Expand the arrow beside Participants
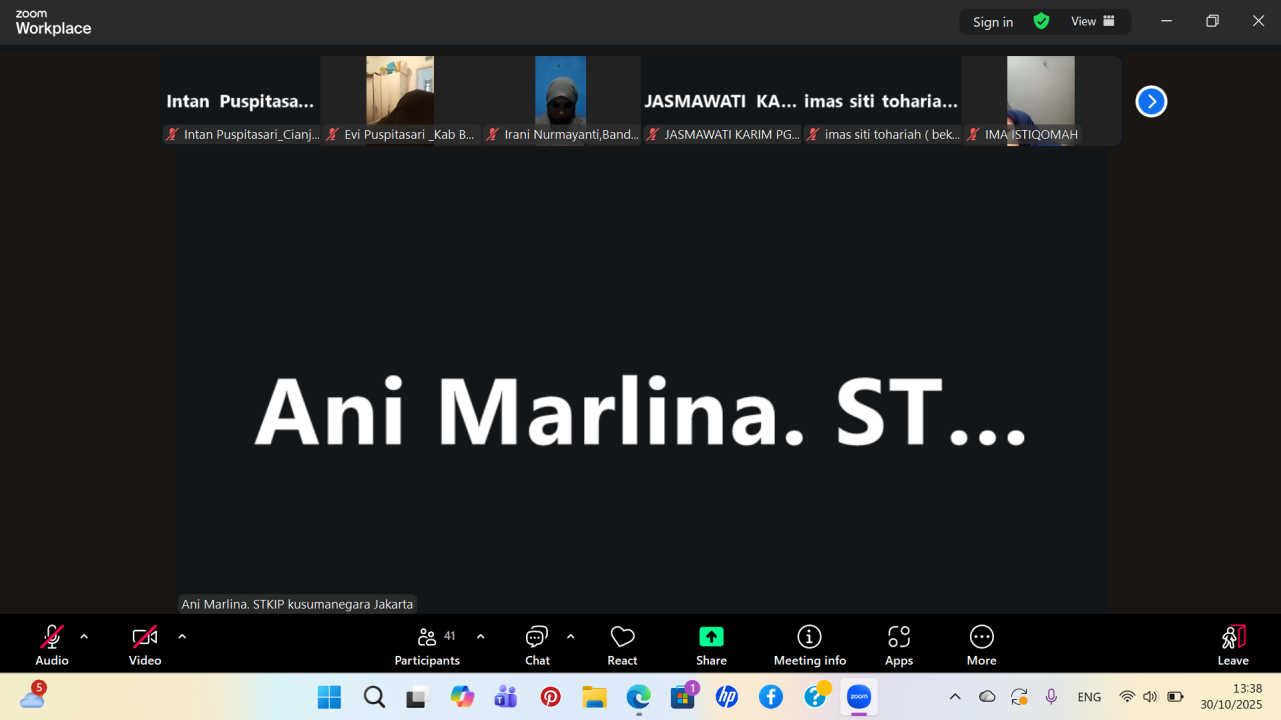Screen dimensions: 1281x720 point(480,636)
